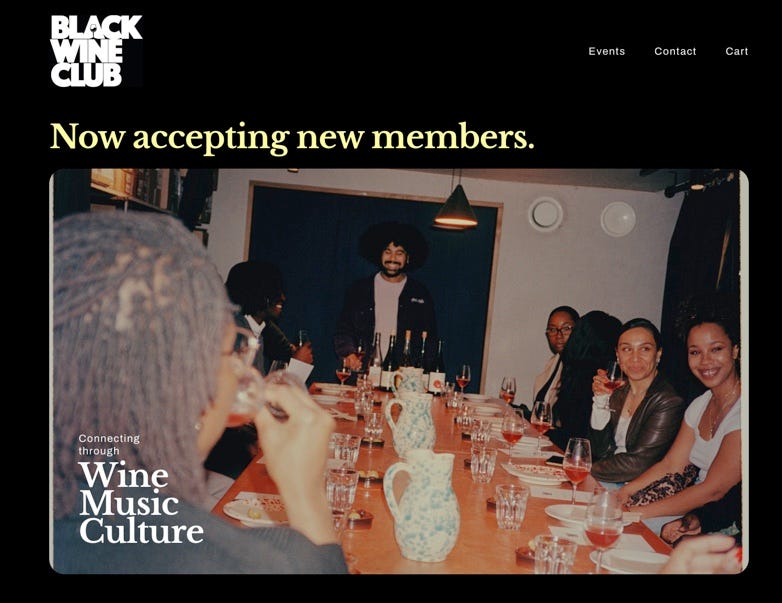Open the Events page
Screen dimensions: 782x603
(x=606, y=51)
